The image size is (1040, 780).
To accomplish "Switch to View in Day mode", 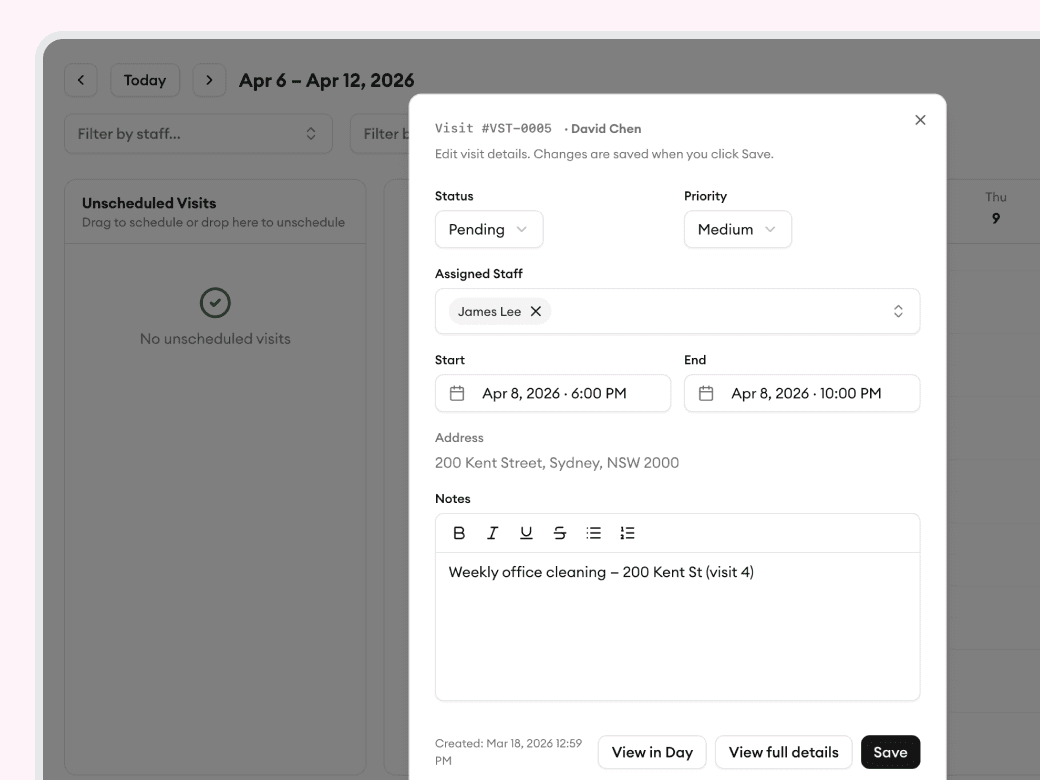I will [652, 751].
